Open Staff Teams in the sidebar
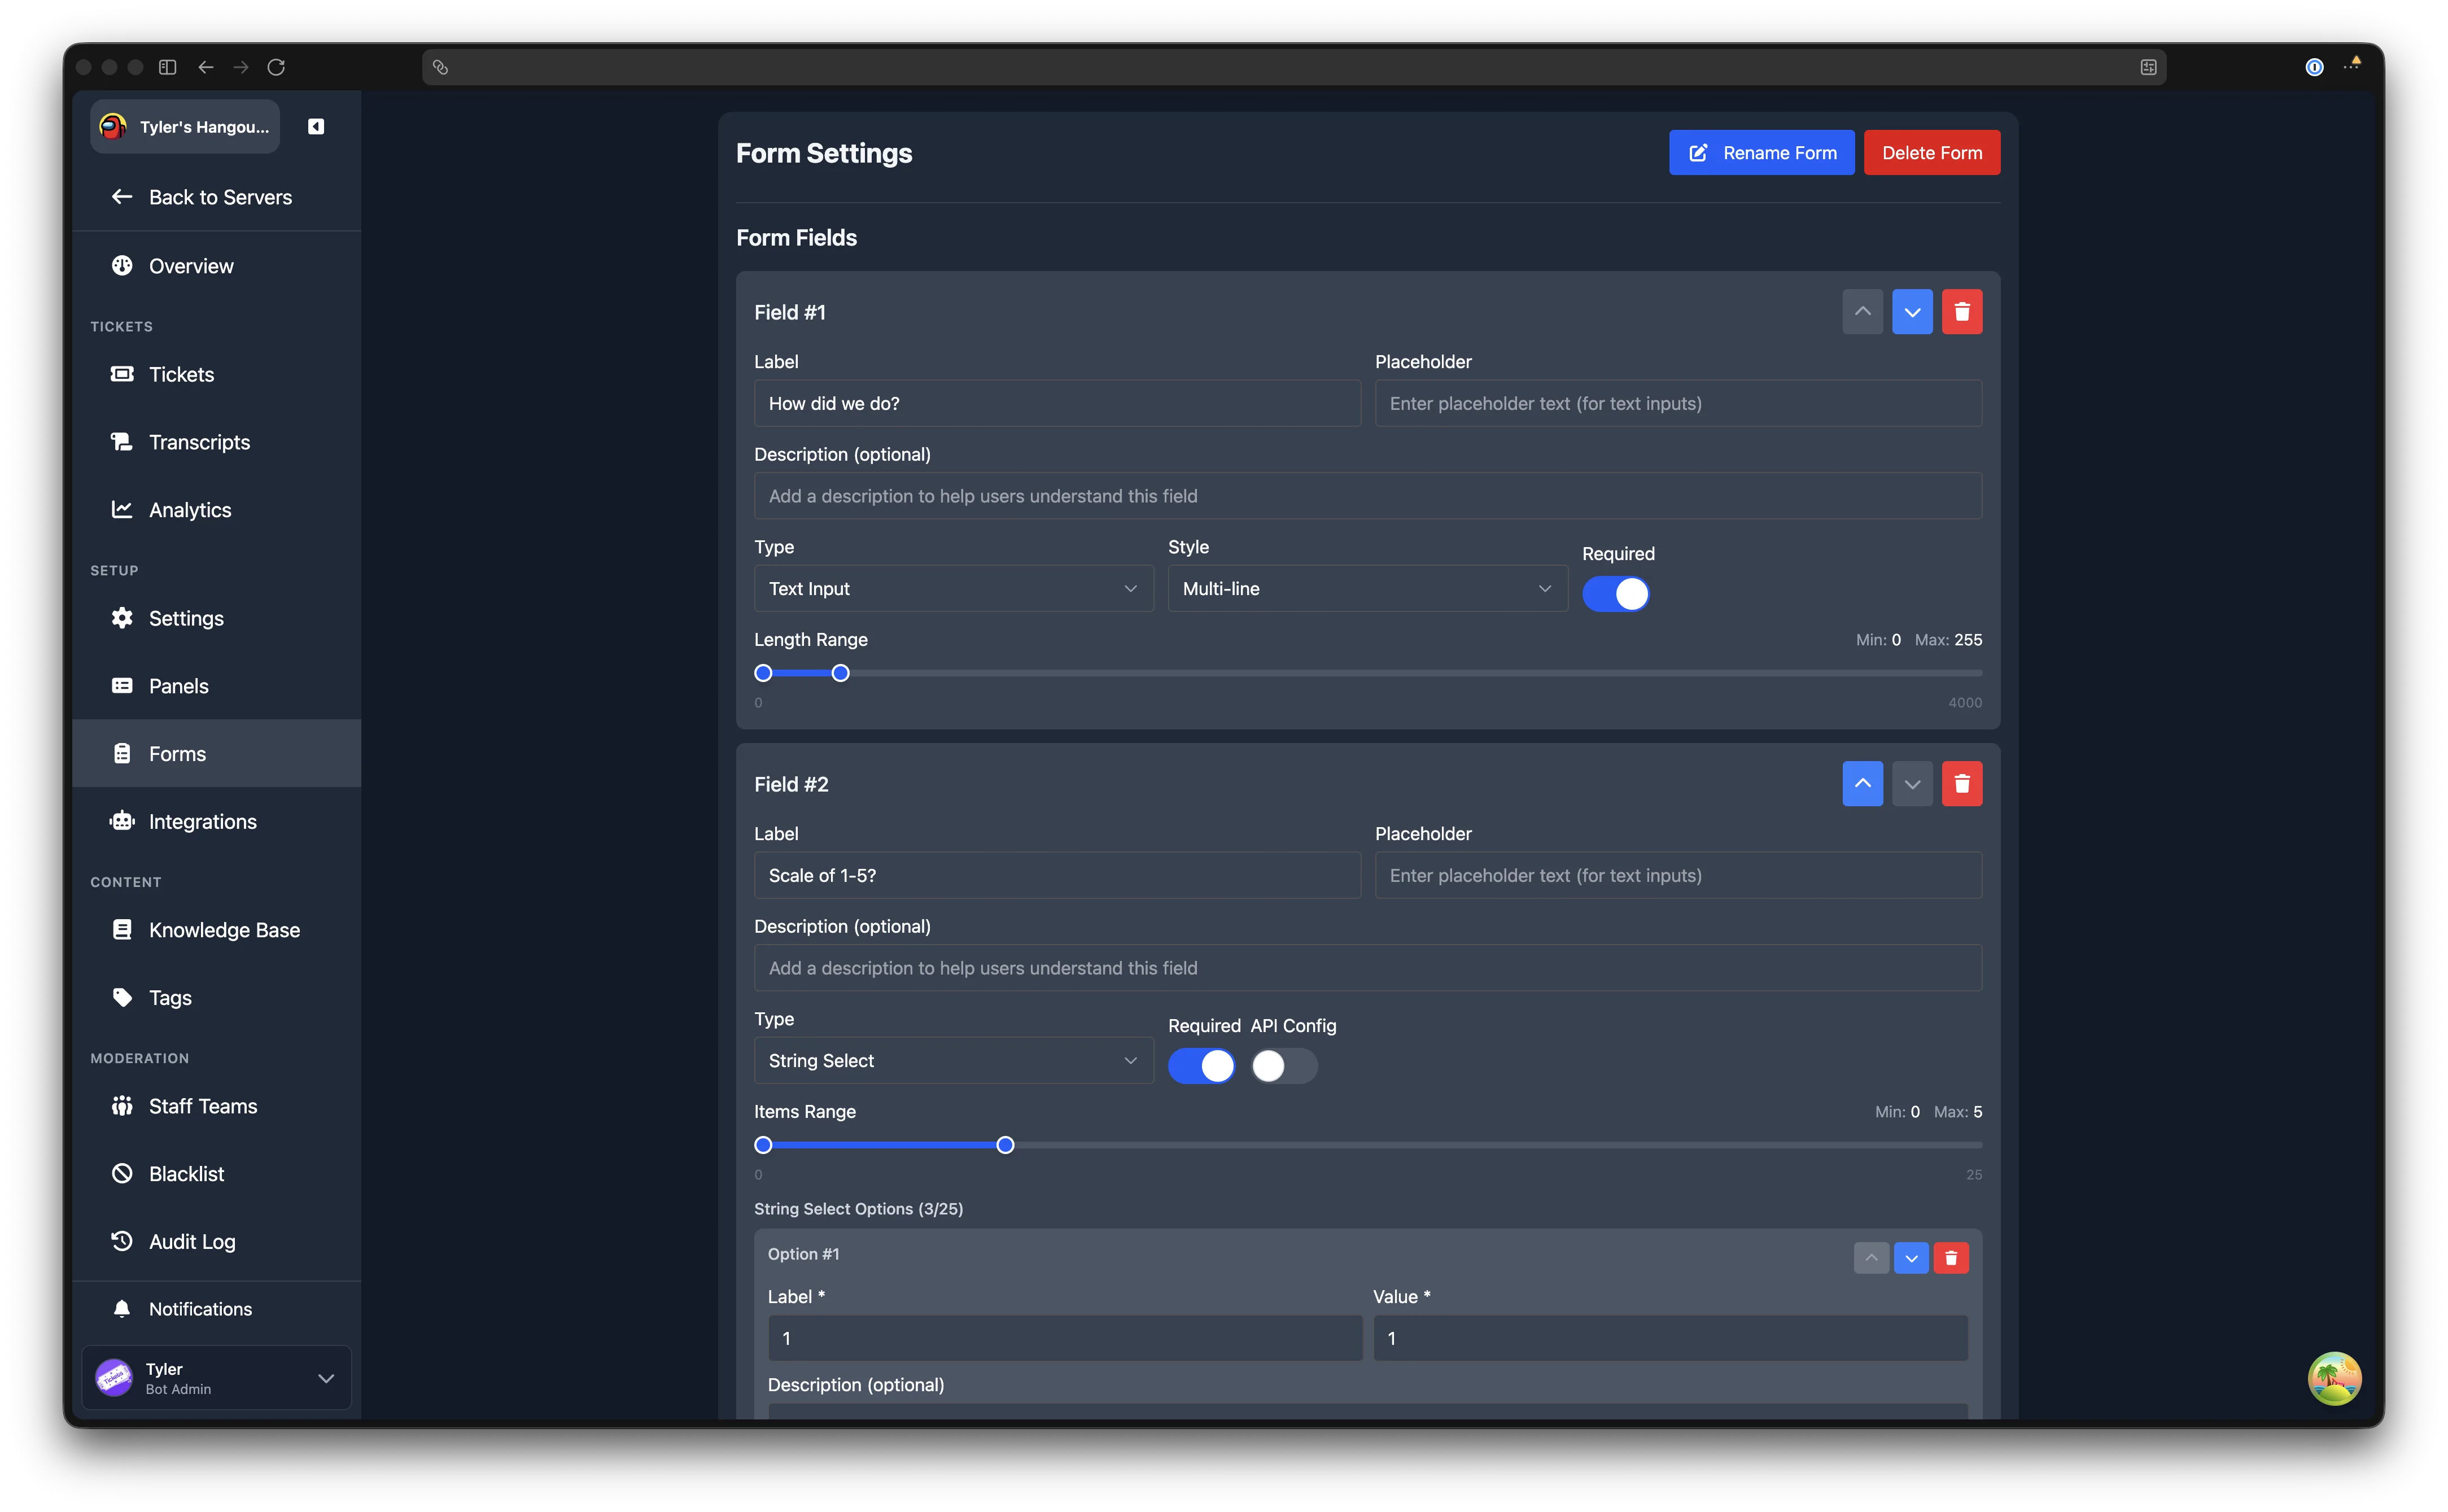This screenshot has height=1512, width=2448. (216, 1106)
